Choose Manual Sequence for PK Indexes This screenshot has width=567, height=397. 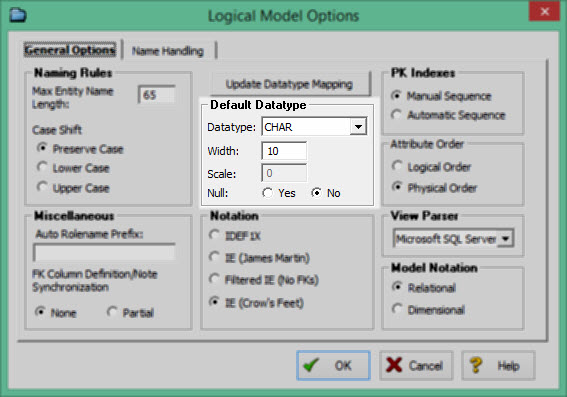click(x=397, y=95)
